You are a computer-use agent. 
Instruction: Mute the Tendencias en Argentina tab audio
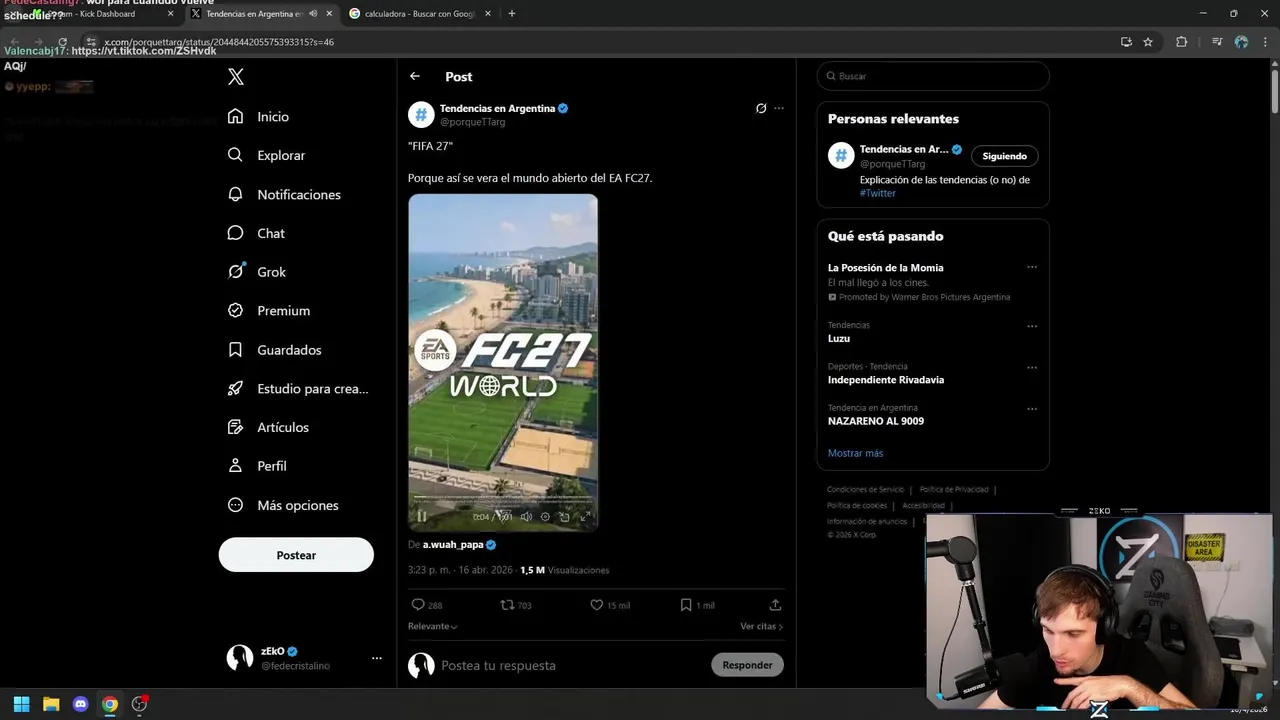click(x=313, y=14)
